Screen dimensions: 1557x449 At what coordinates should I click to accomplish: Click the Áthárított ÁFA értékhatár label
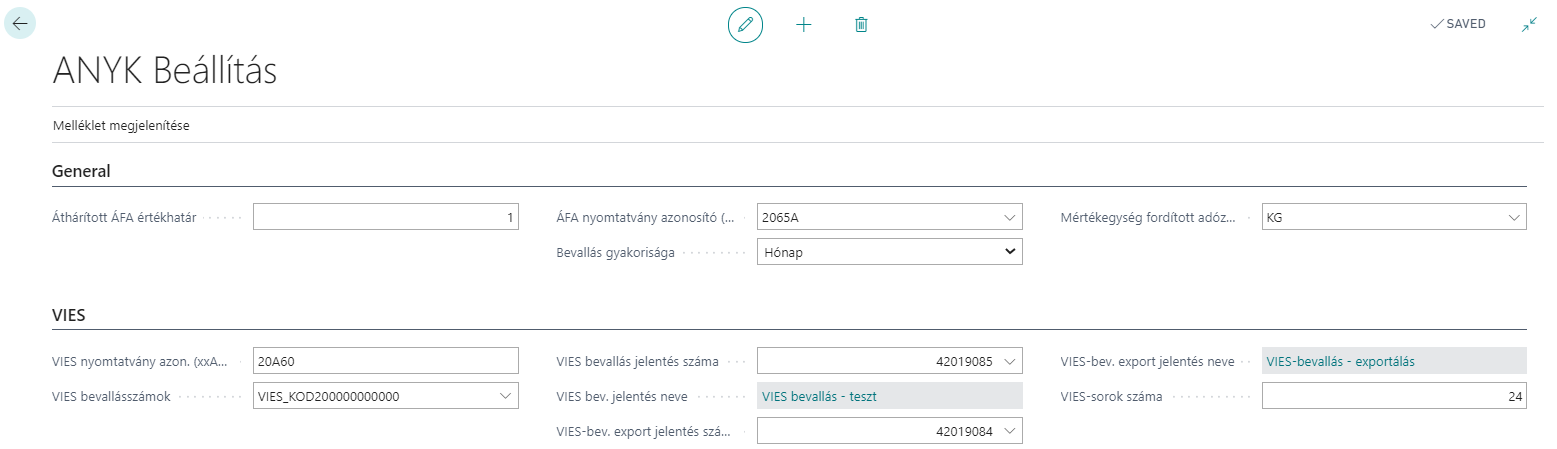pos(124,217)
